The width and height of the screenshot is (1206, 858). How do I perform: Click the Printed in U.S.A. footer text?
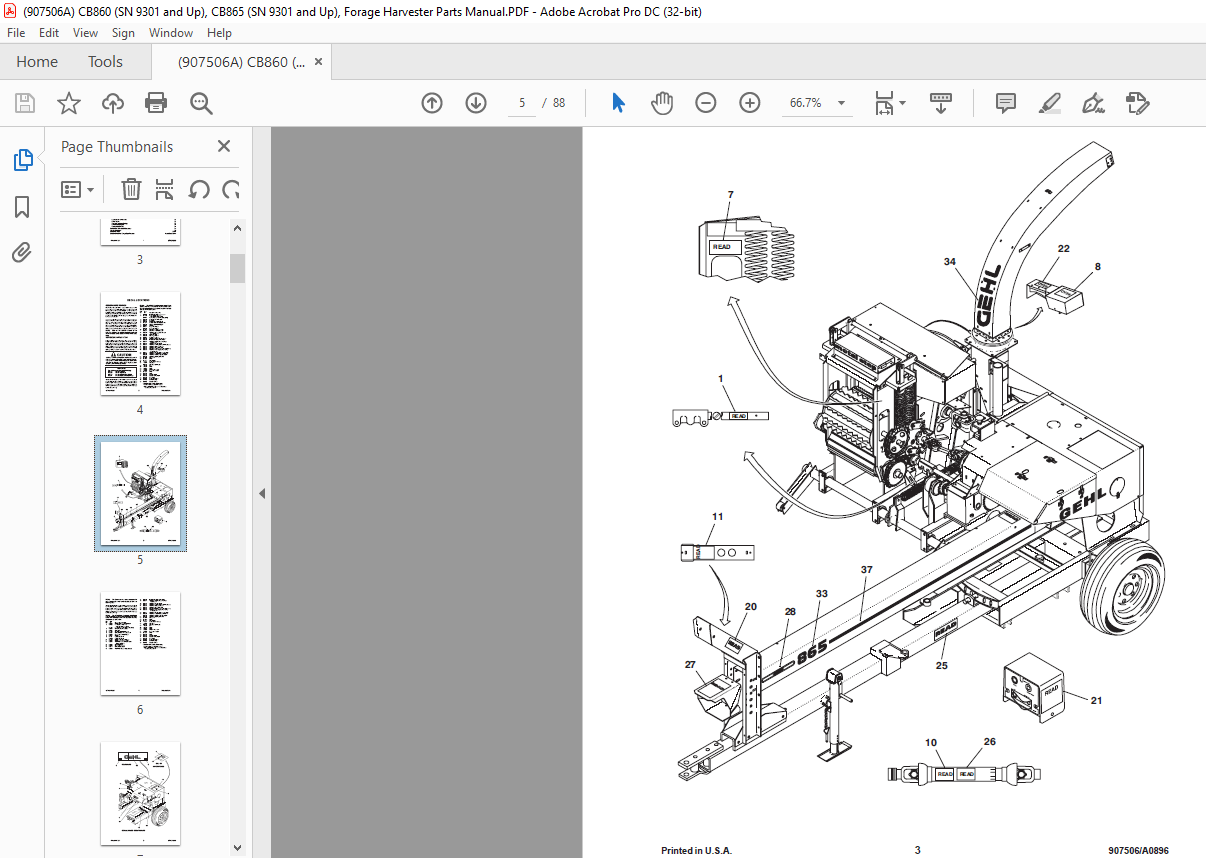pyautogui.click(x=696, y=850)
